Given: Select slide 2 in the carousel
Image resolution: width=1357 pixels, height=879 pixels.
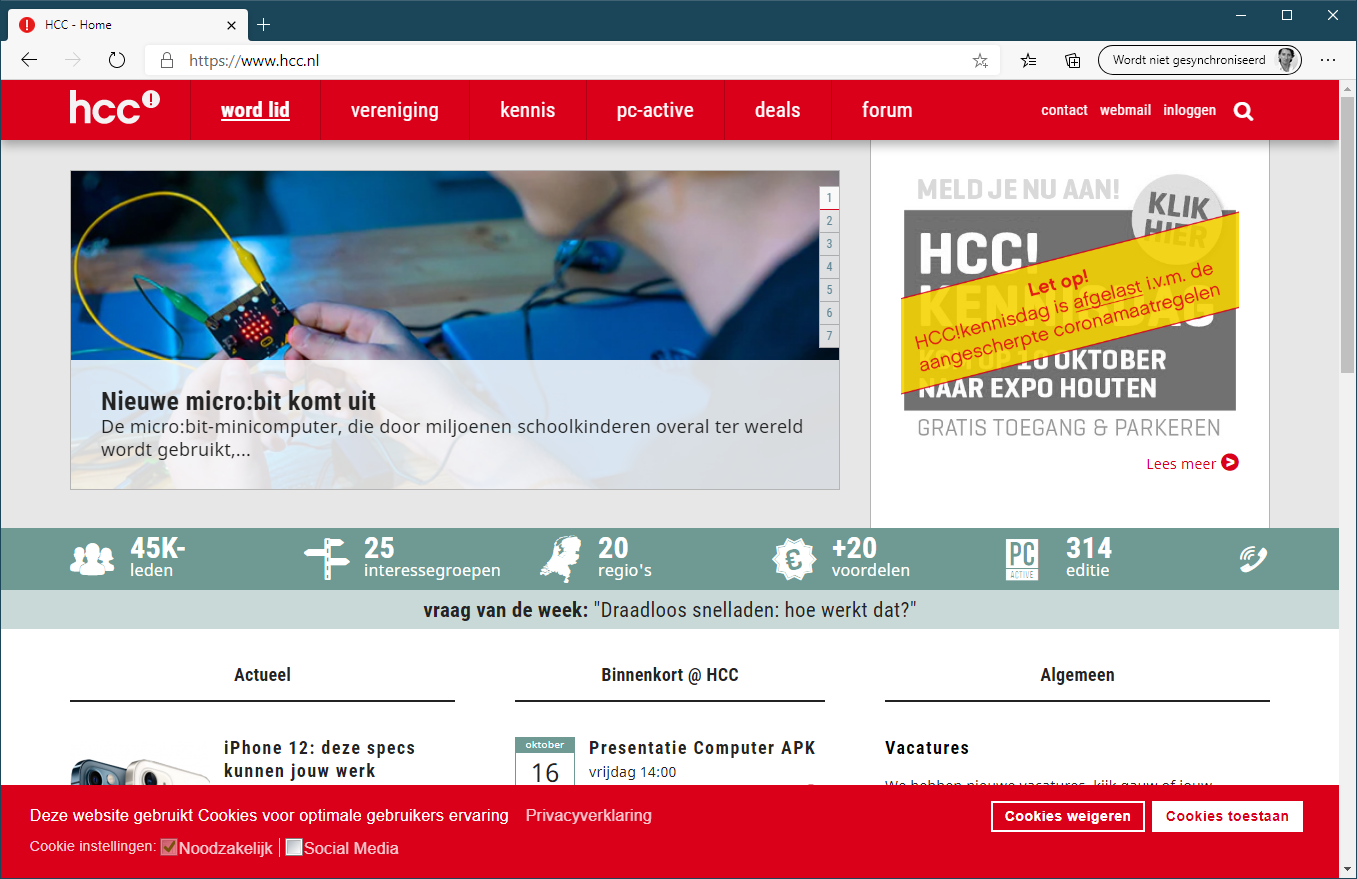Looking at the screenshot, I should (x=829, y=221).
